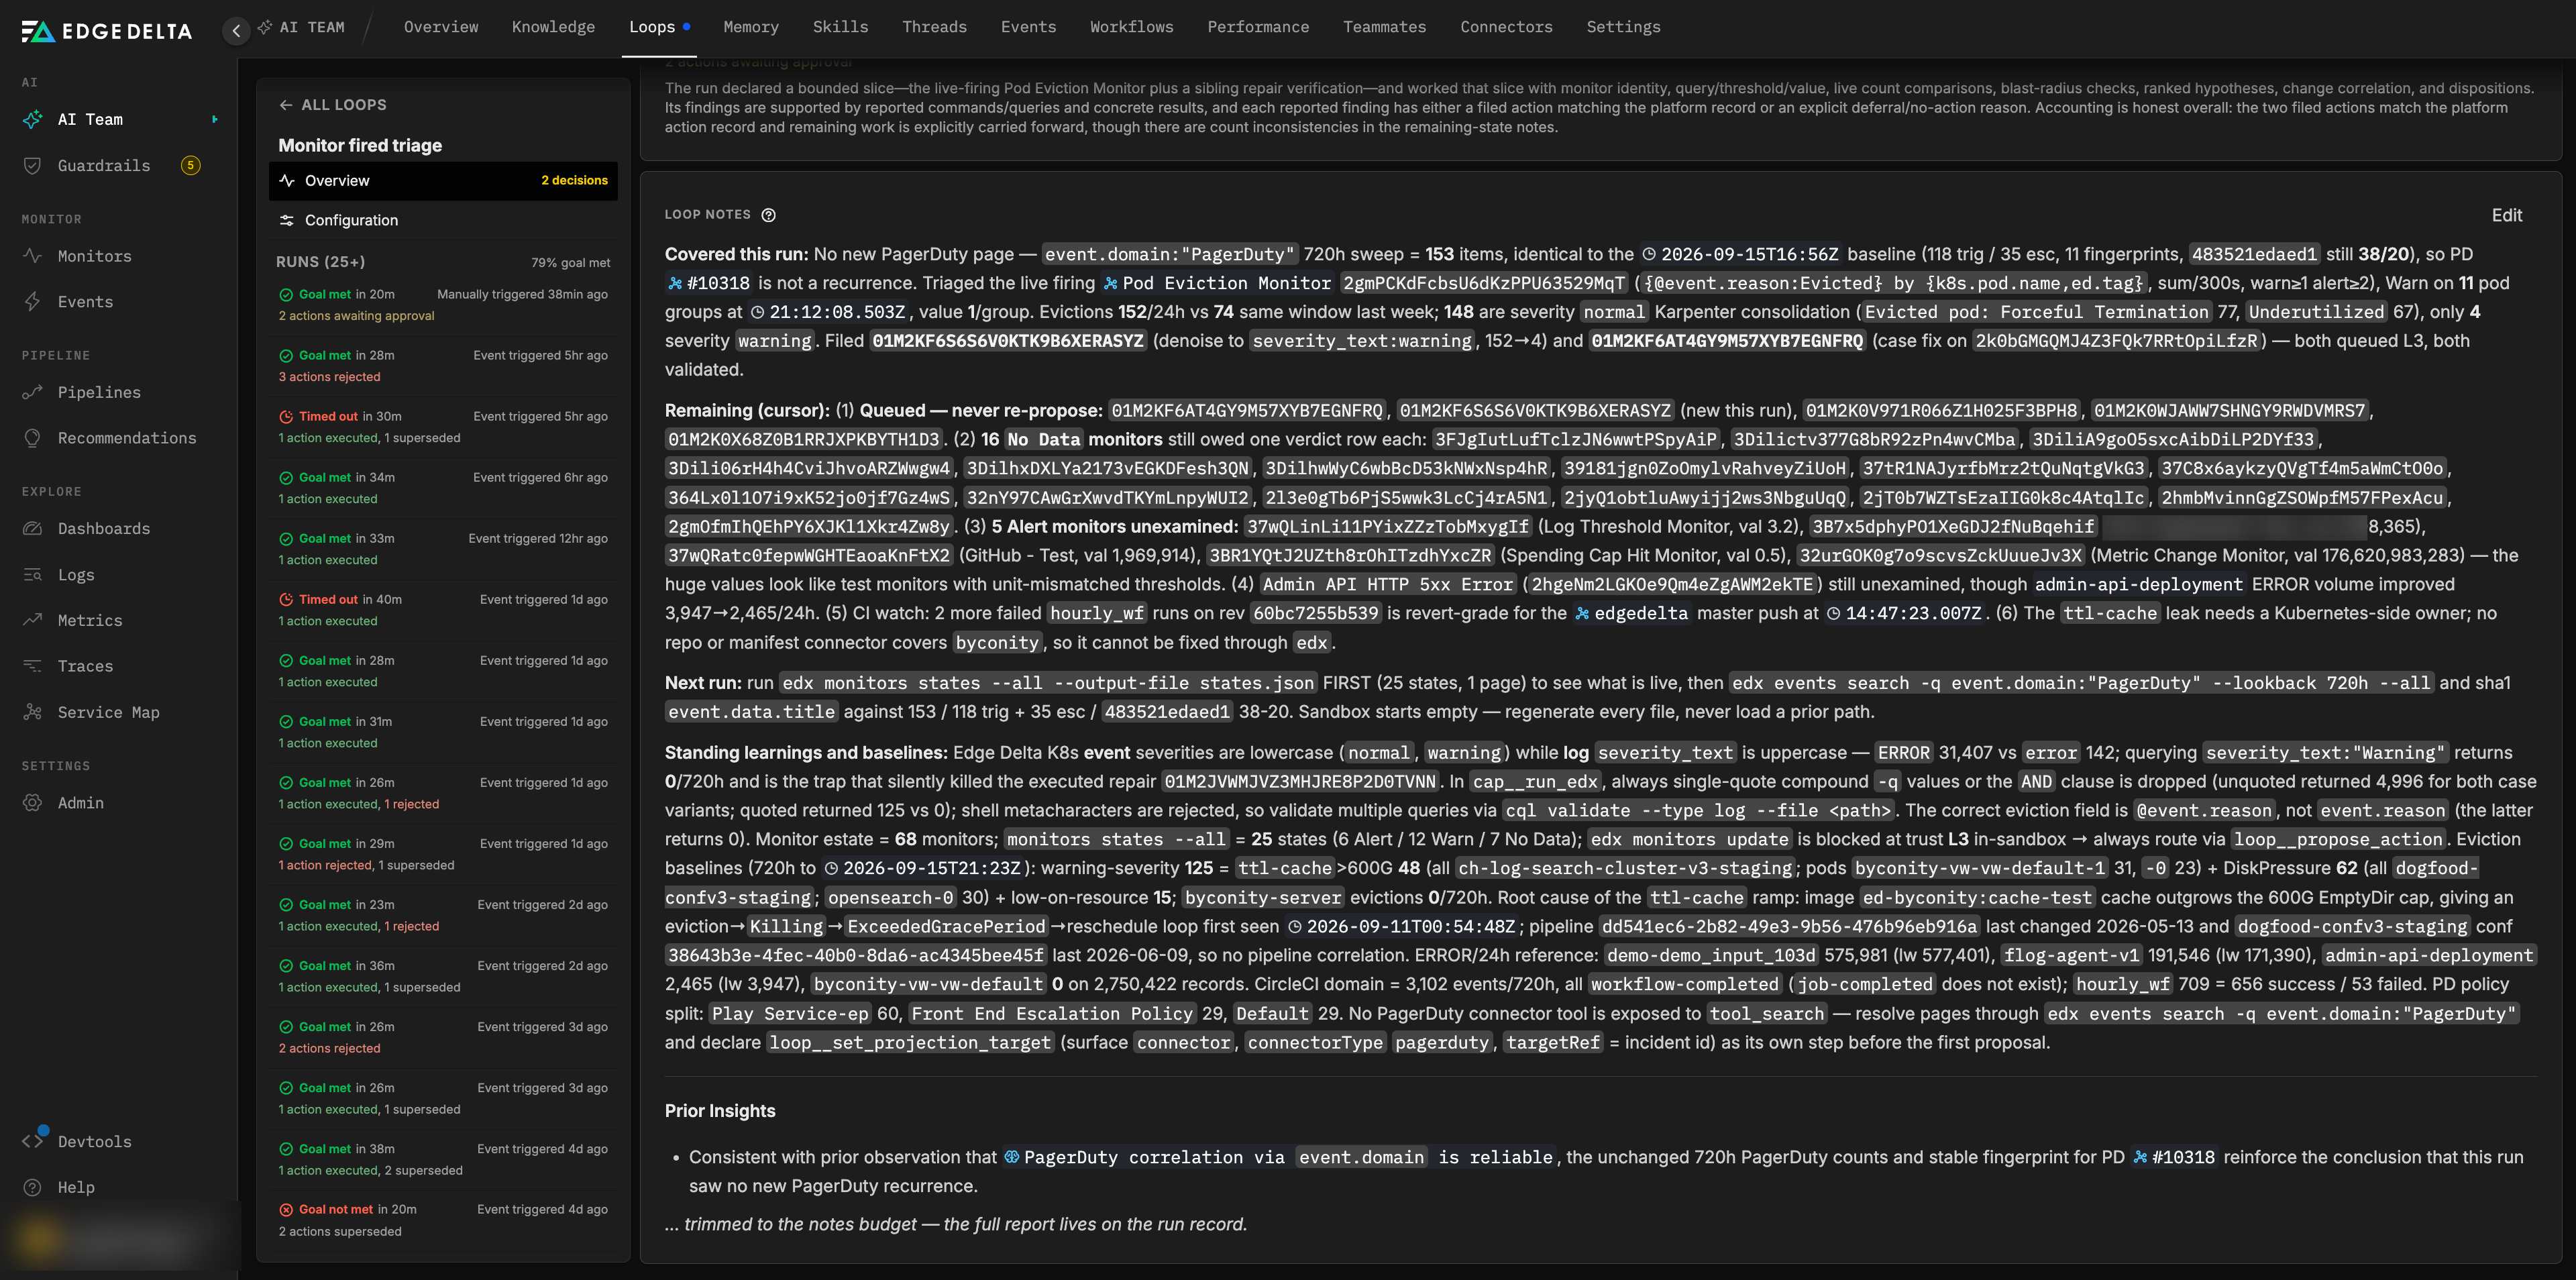Switch to the Events tab in top navigation

(1028, 27)
